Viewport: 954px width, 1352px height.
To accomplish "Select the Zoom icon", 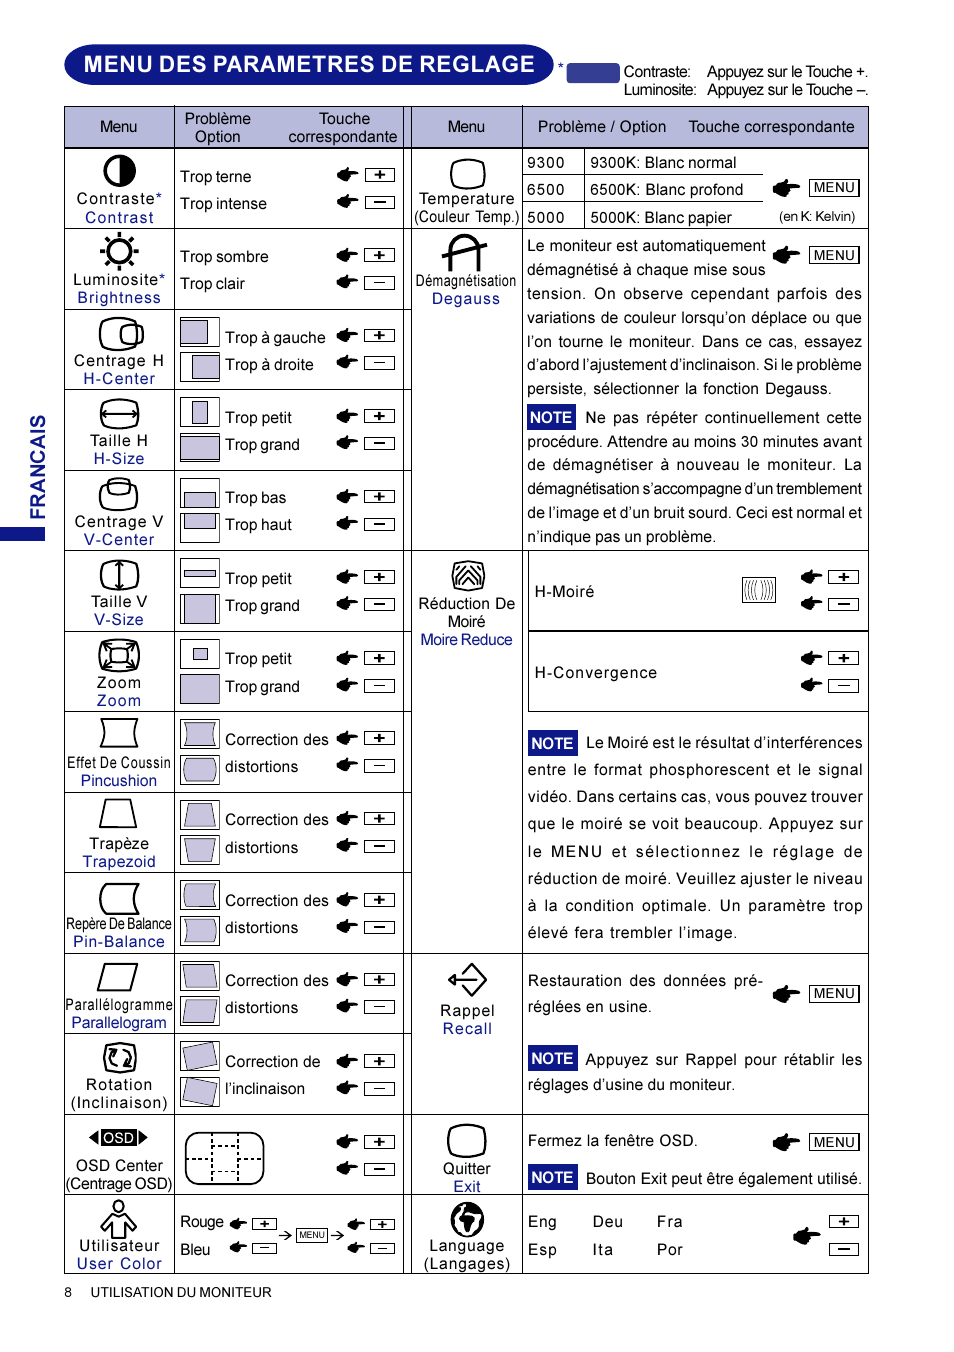I will click(119, 655).
